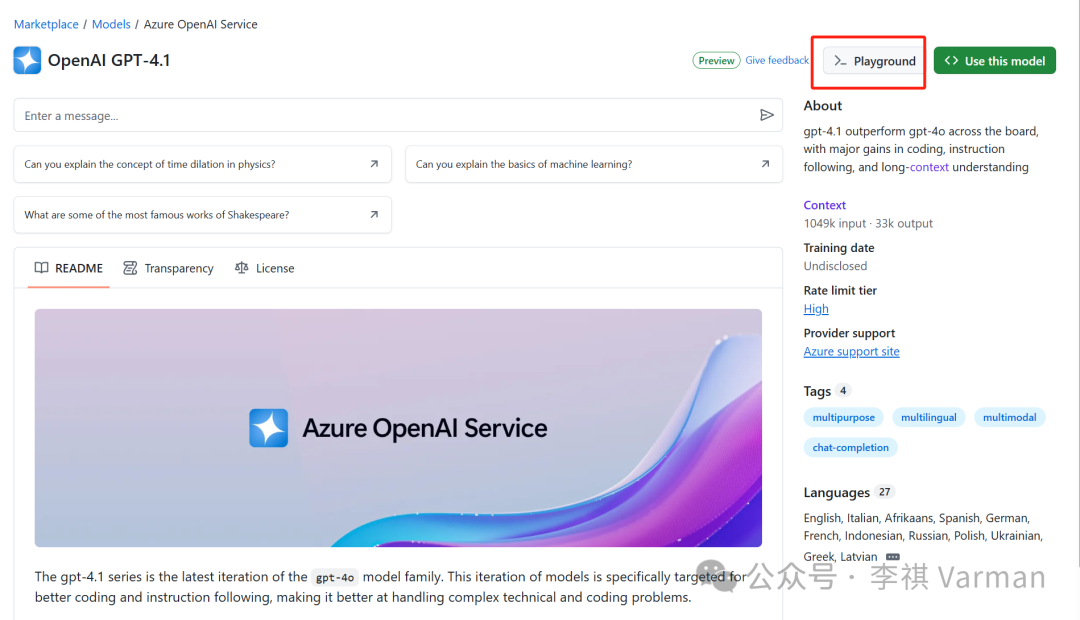Click the multimodal tag
The width and height of the screenshot is (1080, 620).
coord(1009,417)
